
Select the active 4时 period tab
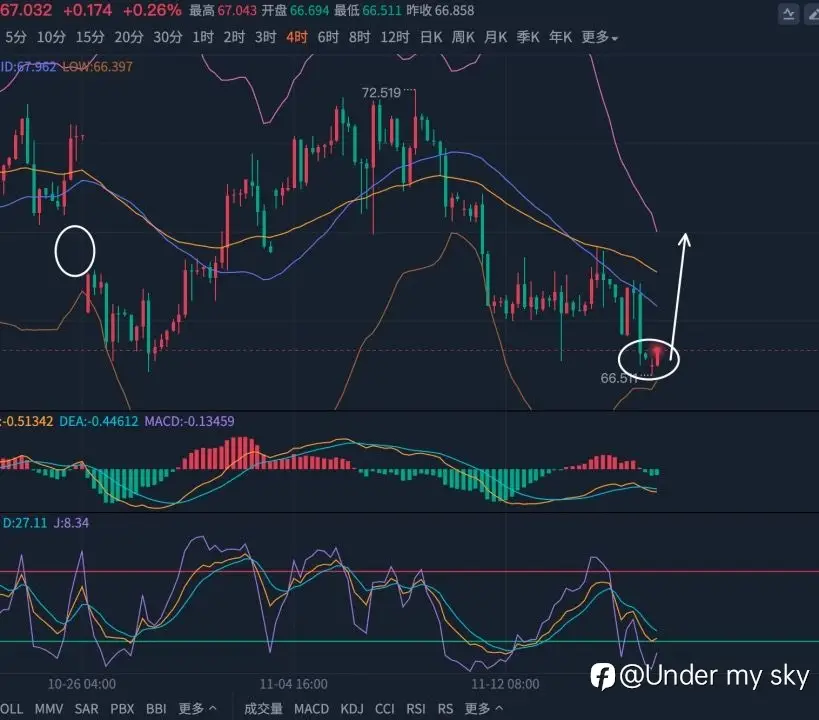click(297, 37)
